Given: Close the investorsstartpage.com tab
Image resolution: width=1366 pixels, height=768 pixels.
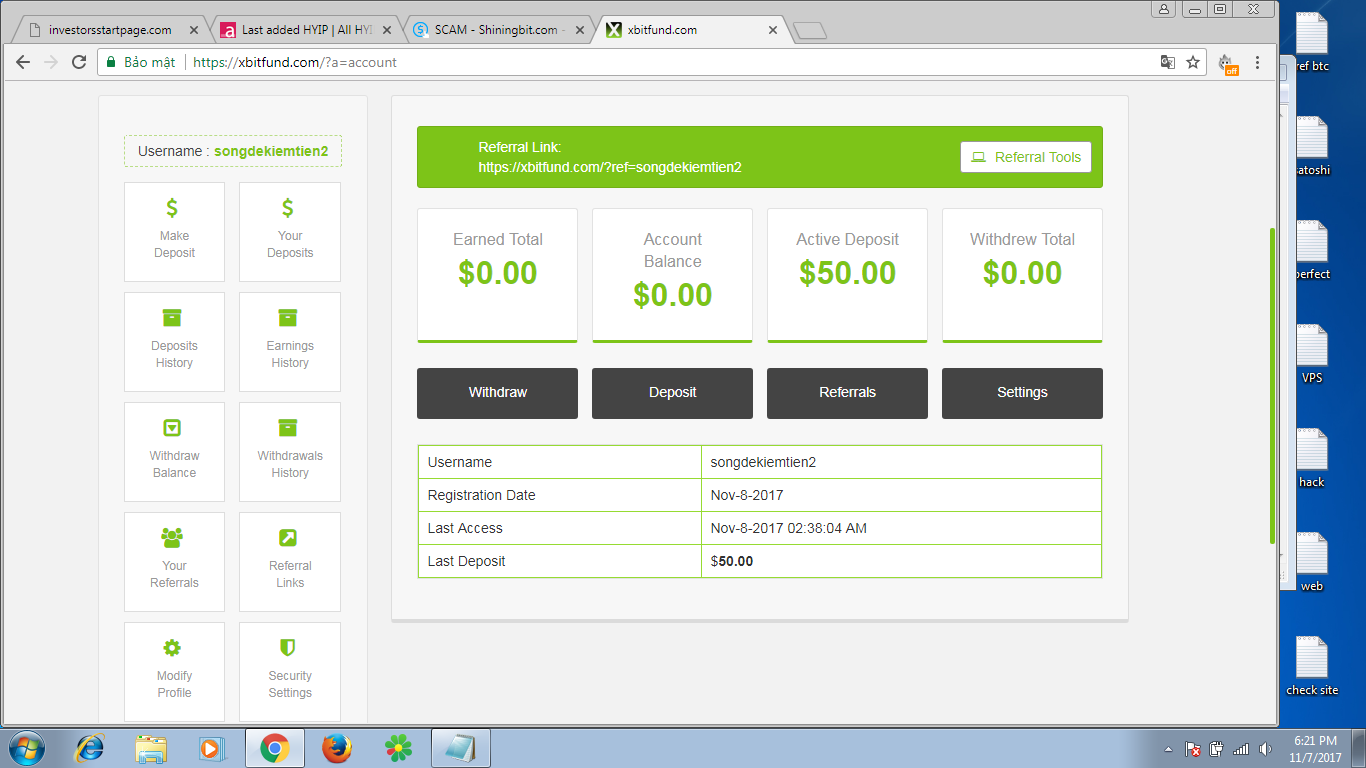Looking at the screenshot, I should coord(193,30).
